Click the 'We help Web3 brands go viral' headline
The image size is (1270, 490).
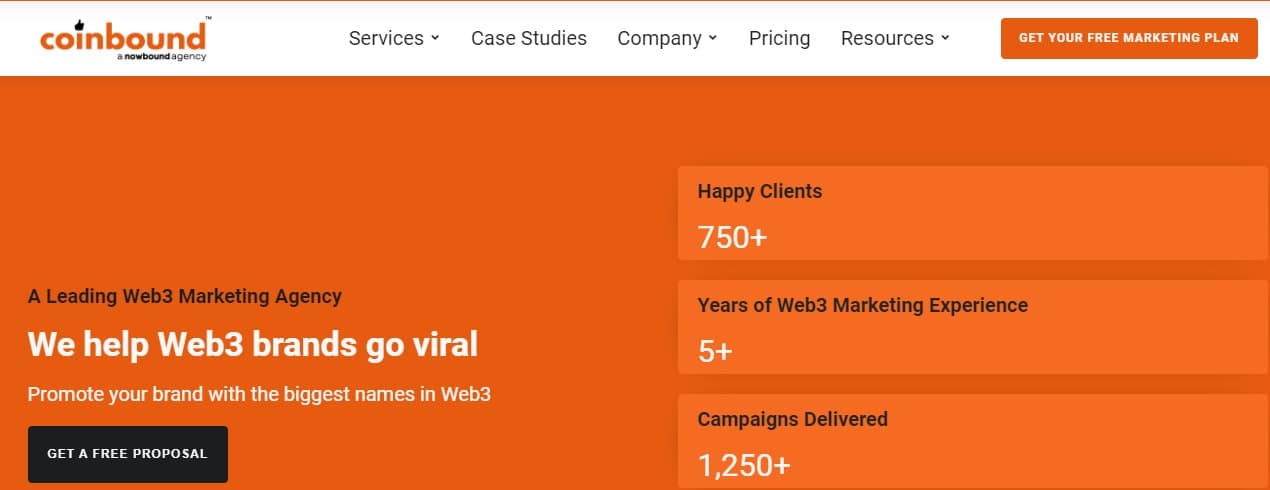click(x=253, y=345)
